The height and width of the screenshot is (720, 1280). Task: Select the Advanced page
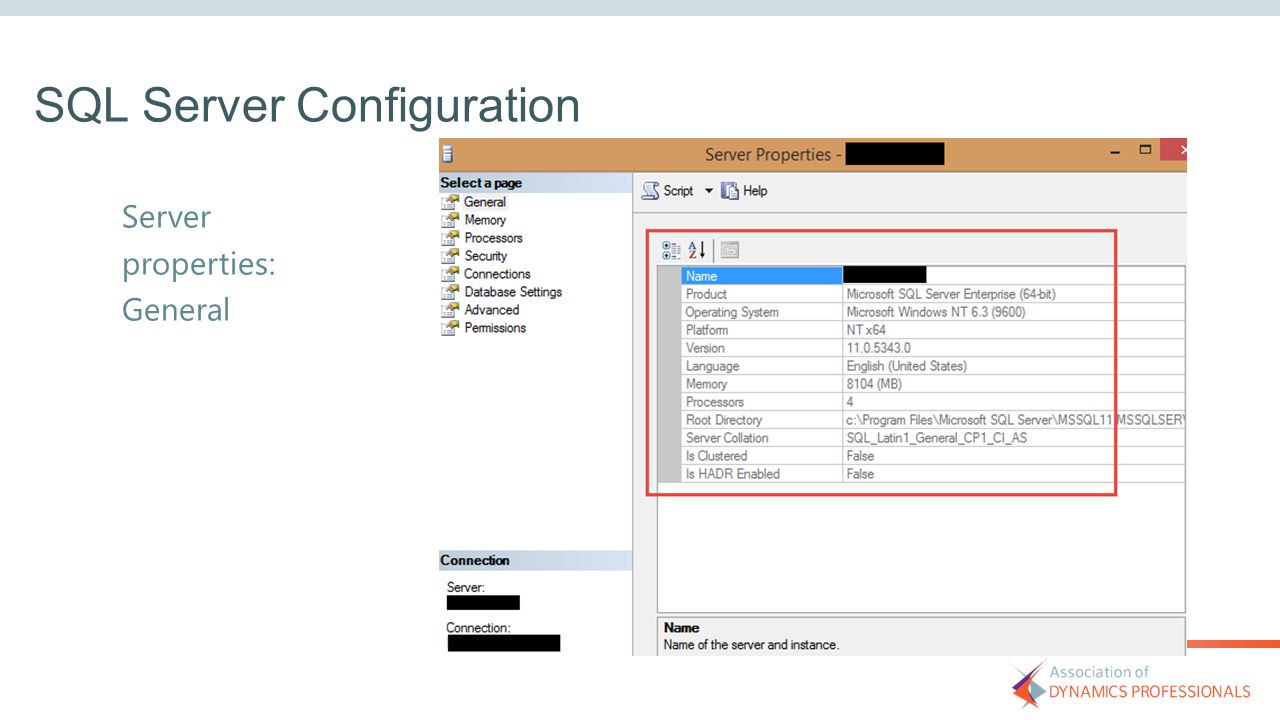[492, 310]
